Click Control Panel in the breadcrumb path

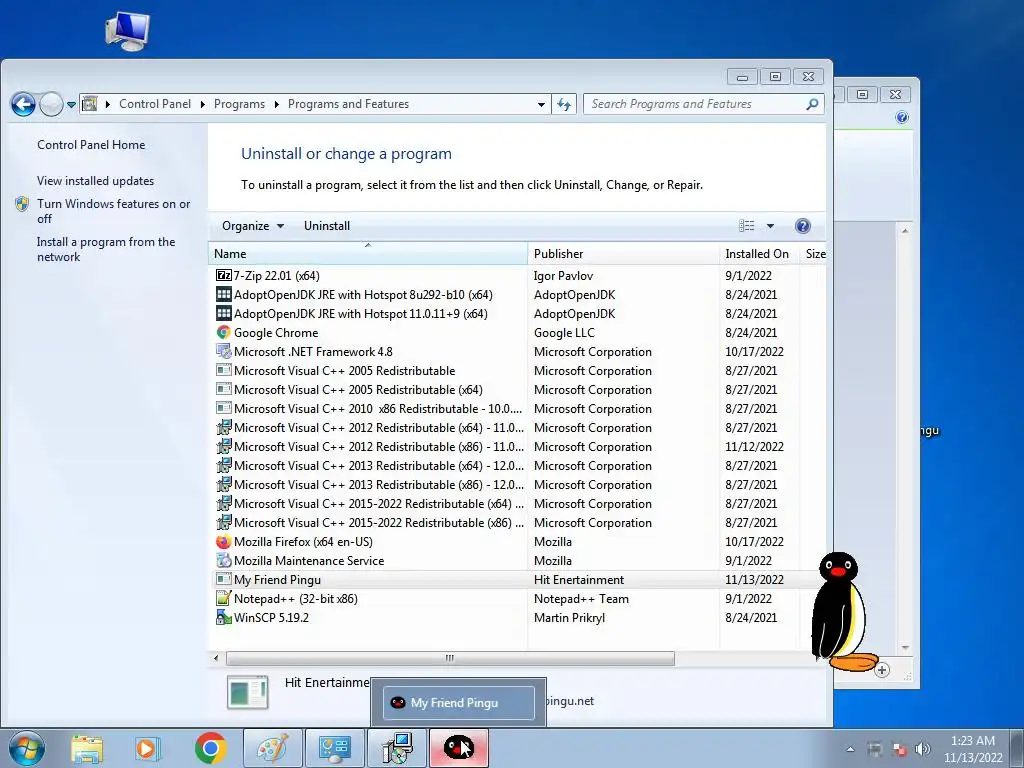coord(155,104)
